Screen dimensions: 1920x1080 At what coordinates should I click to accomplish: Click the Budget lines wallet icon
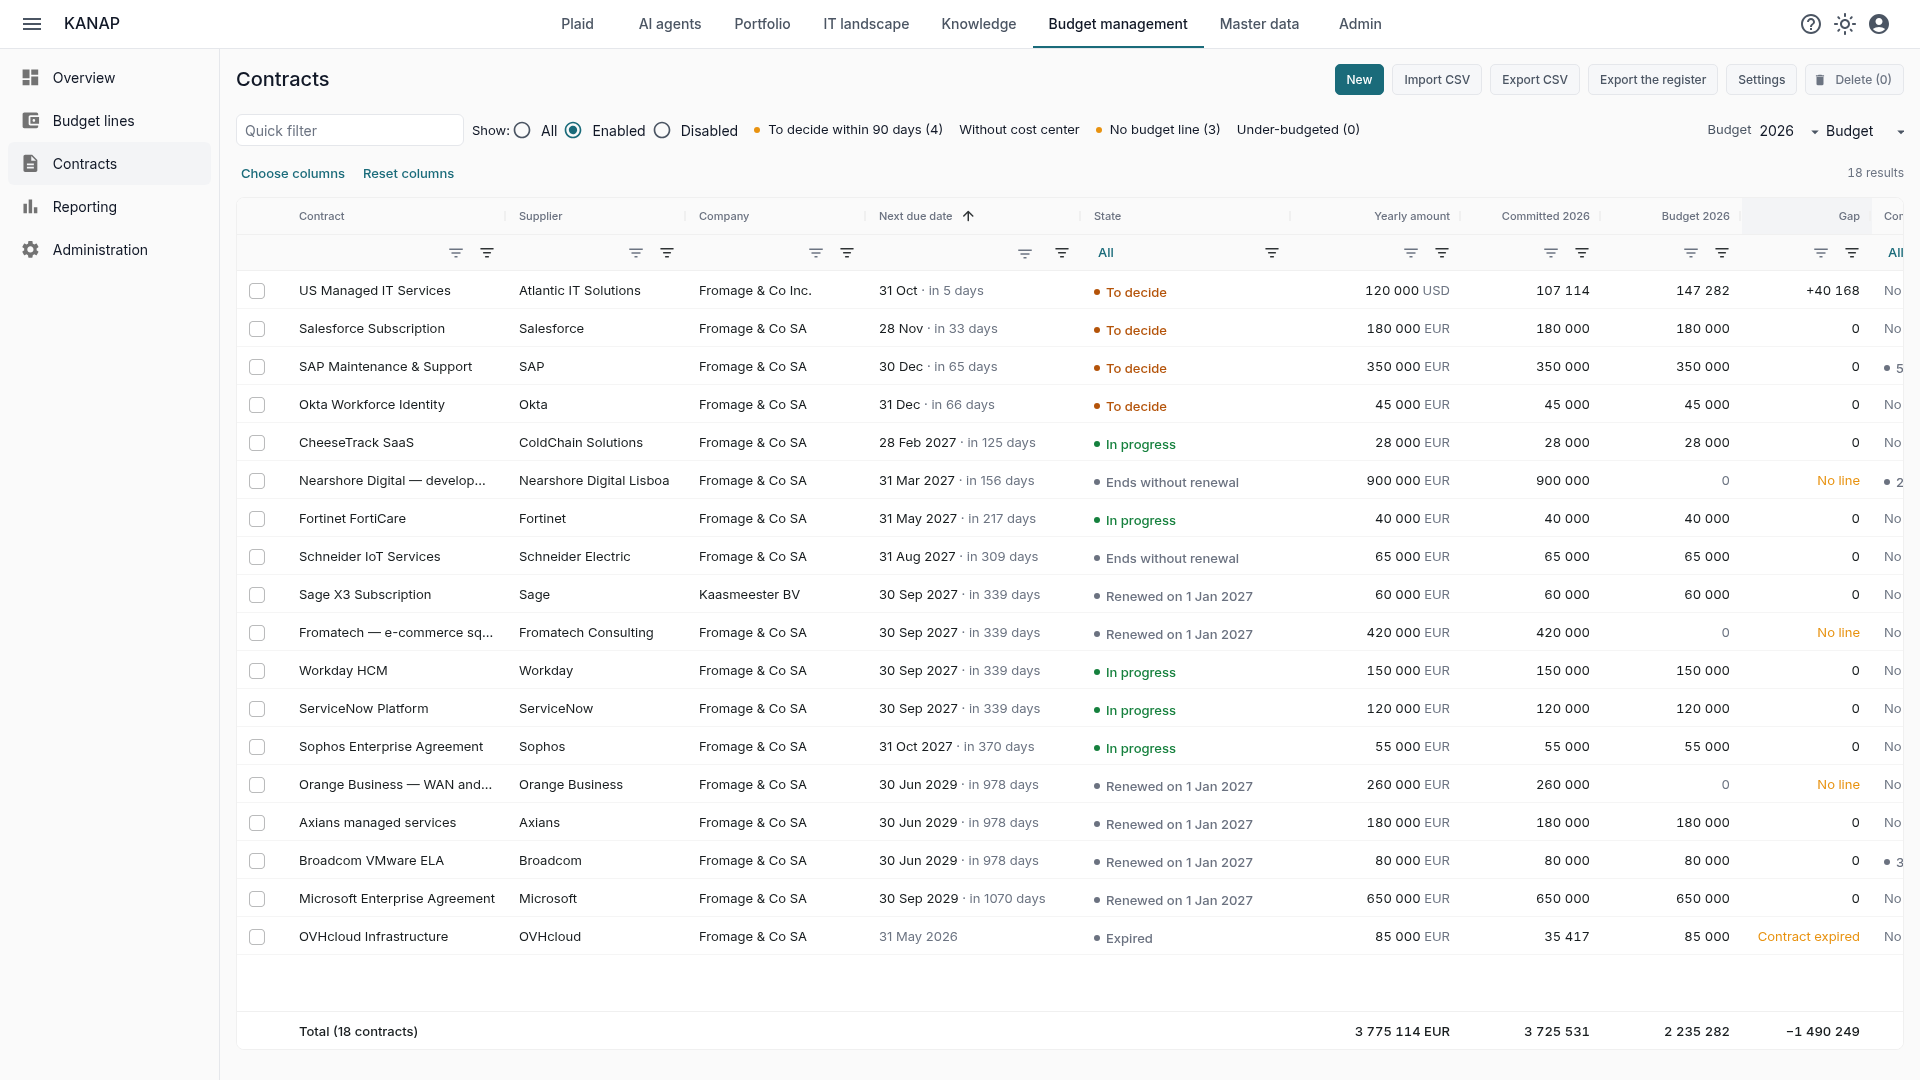[x=31, y=121]
